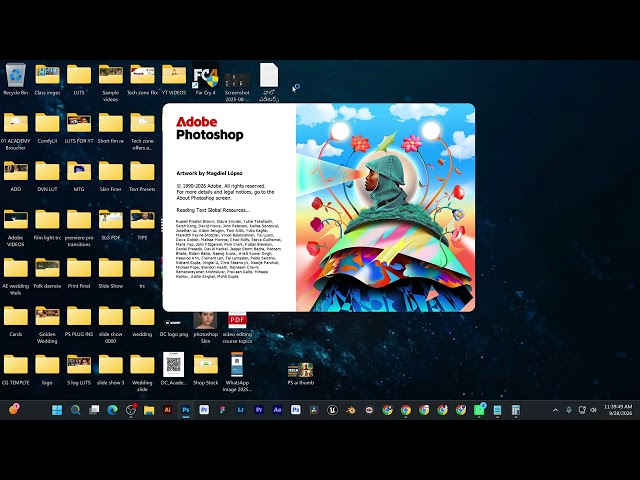
Task: Select the YT VIDEOS folder
Action: tap(174, 80)
